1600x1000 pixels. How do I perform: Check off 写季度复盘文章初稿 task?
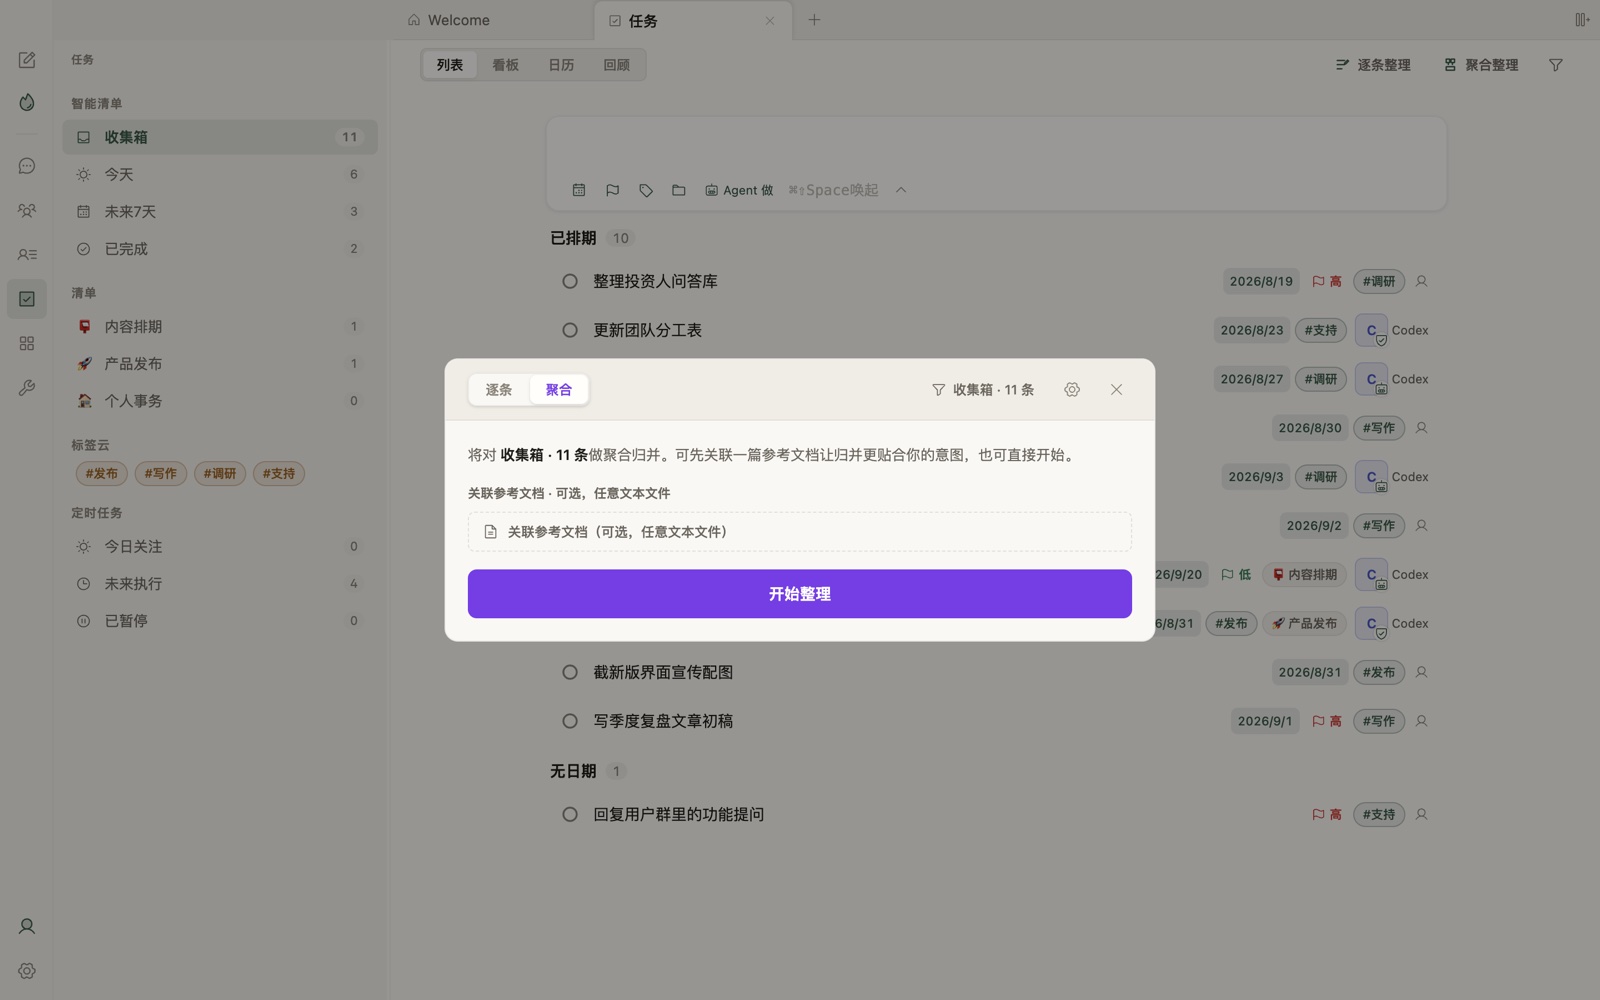click(570, 721)
